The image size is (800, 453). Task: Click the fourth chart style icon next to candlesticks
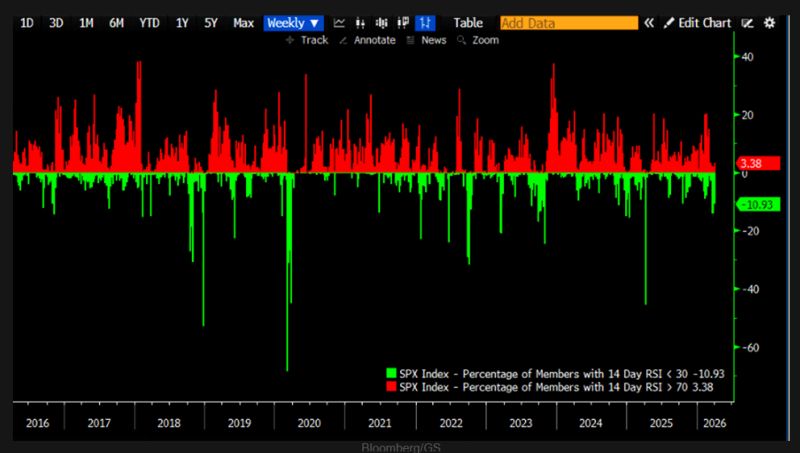coord(403,22)
